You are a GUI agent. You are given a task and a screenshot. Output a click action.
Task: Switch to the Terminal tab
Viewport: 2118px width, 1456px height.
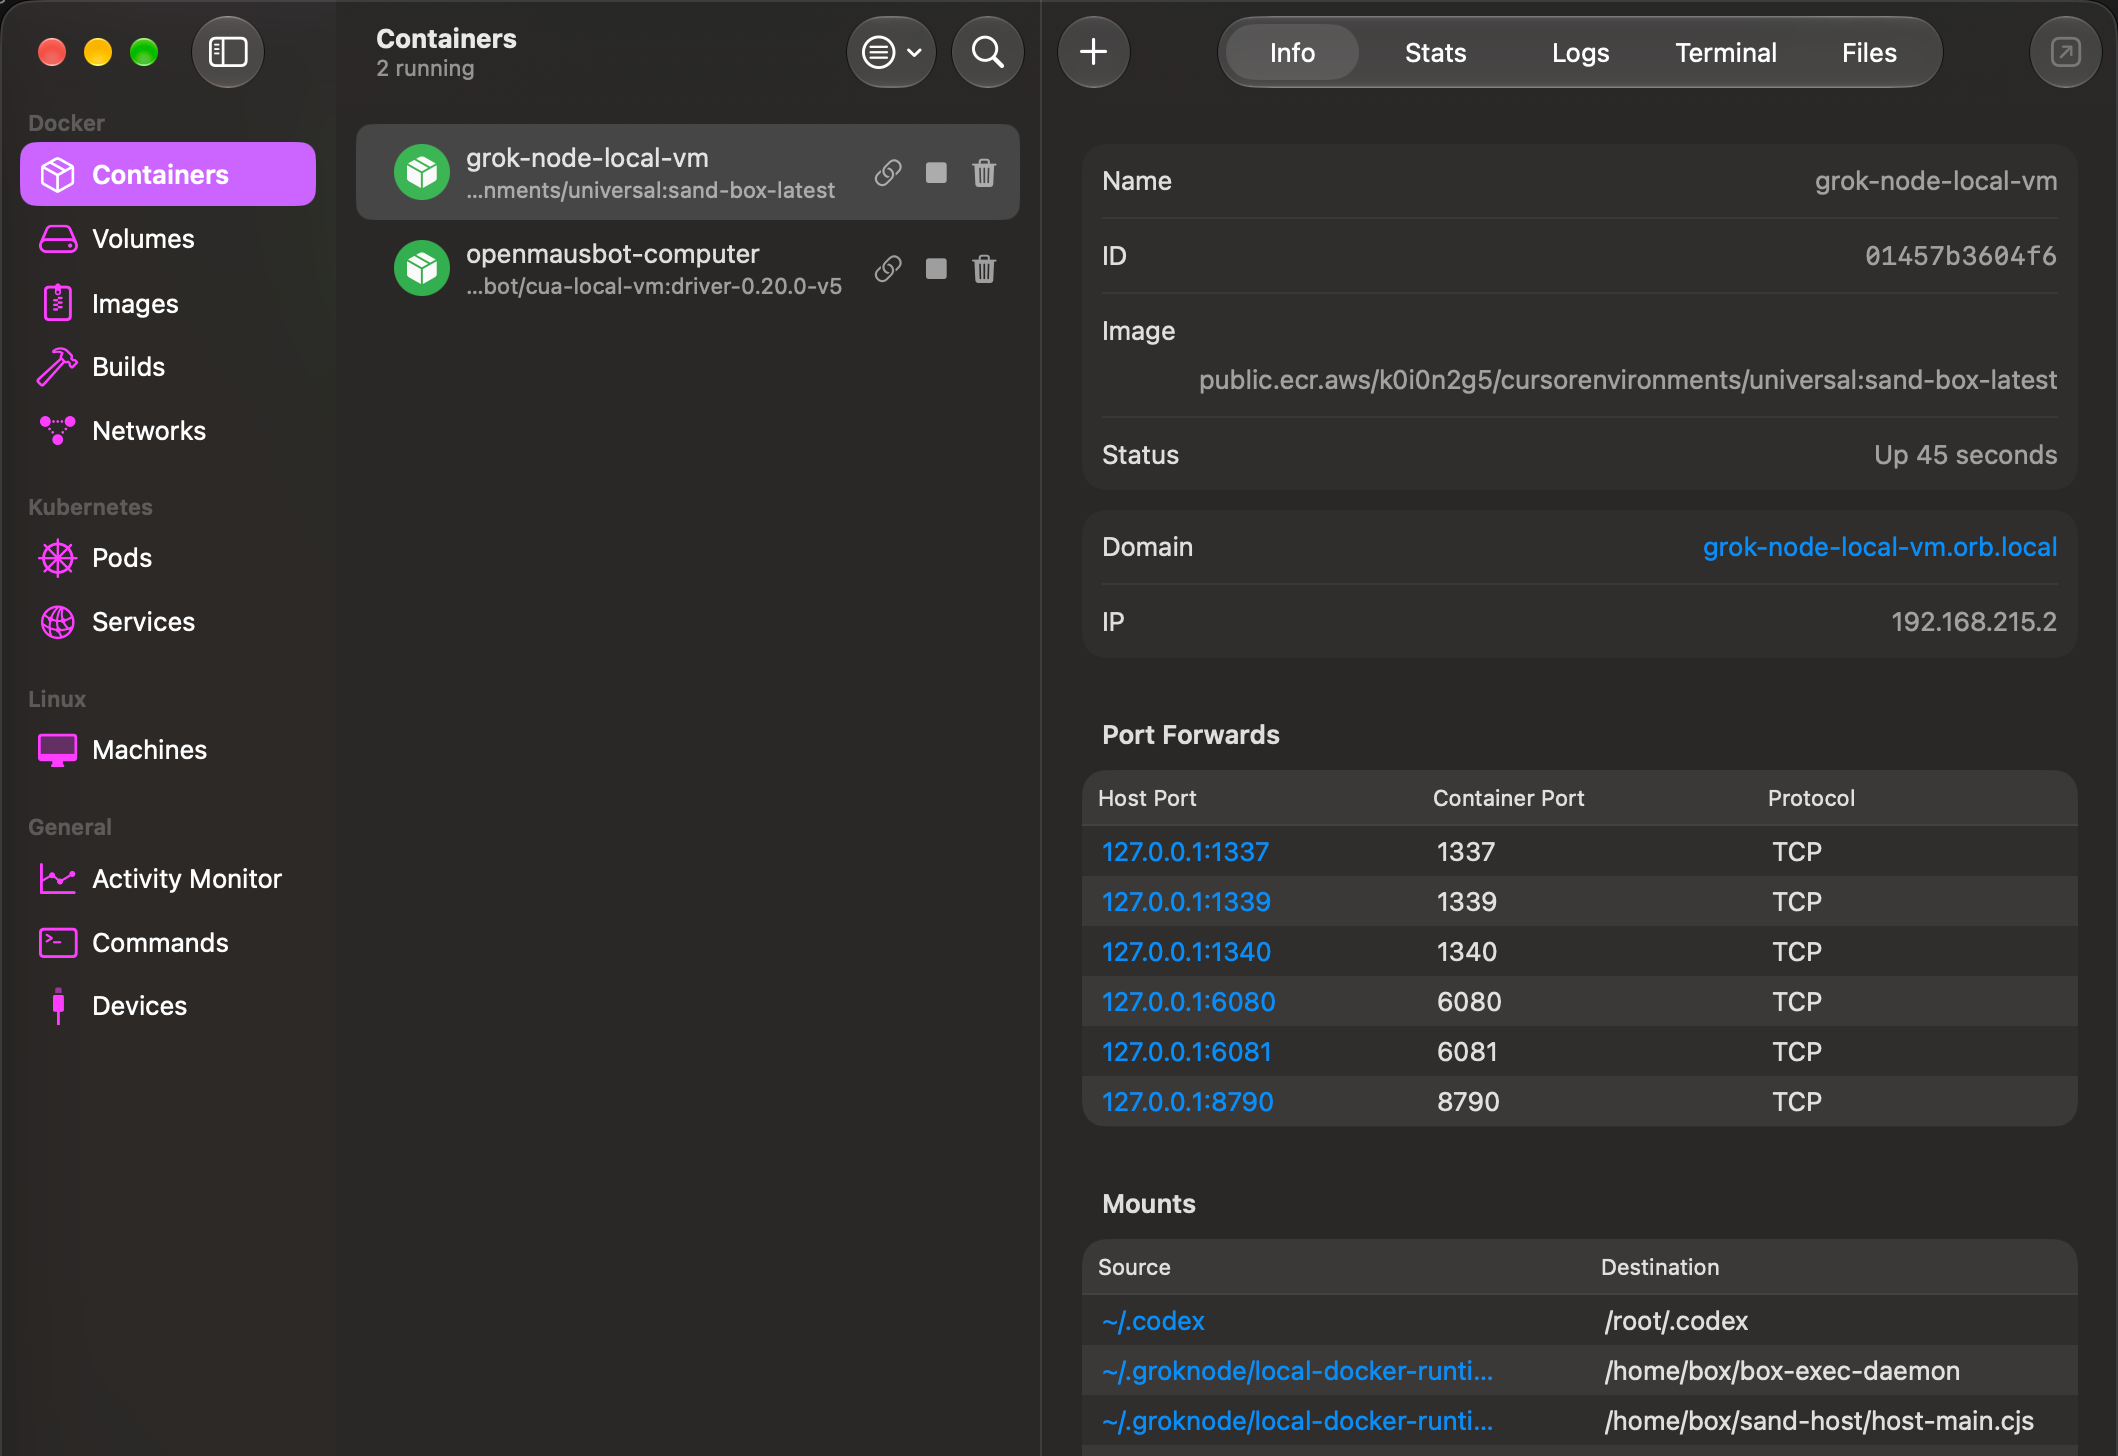click(x=1726, y=53)
